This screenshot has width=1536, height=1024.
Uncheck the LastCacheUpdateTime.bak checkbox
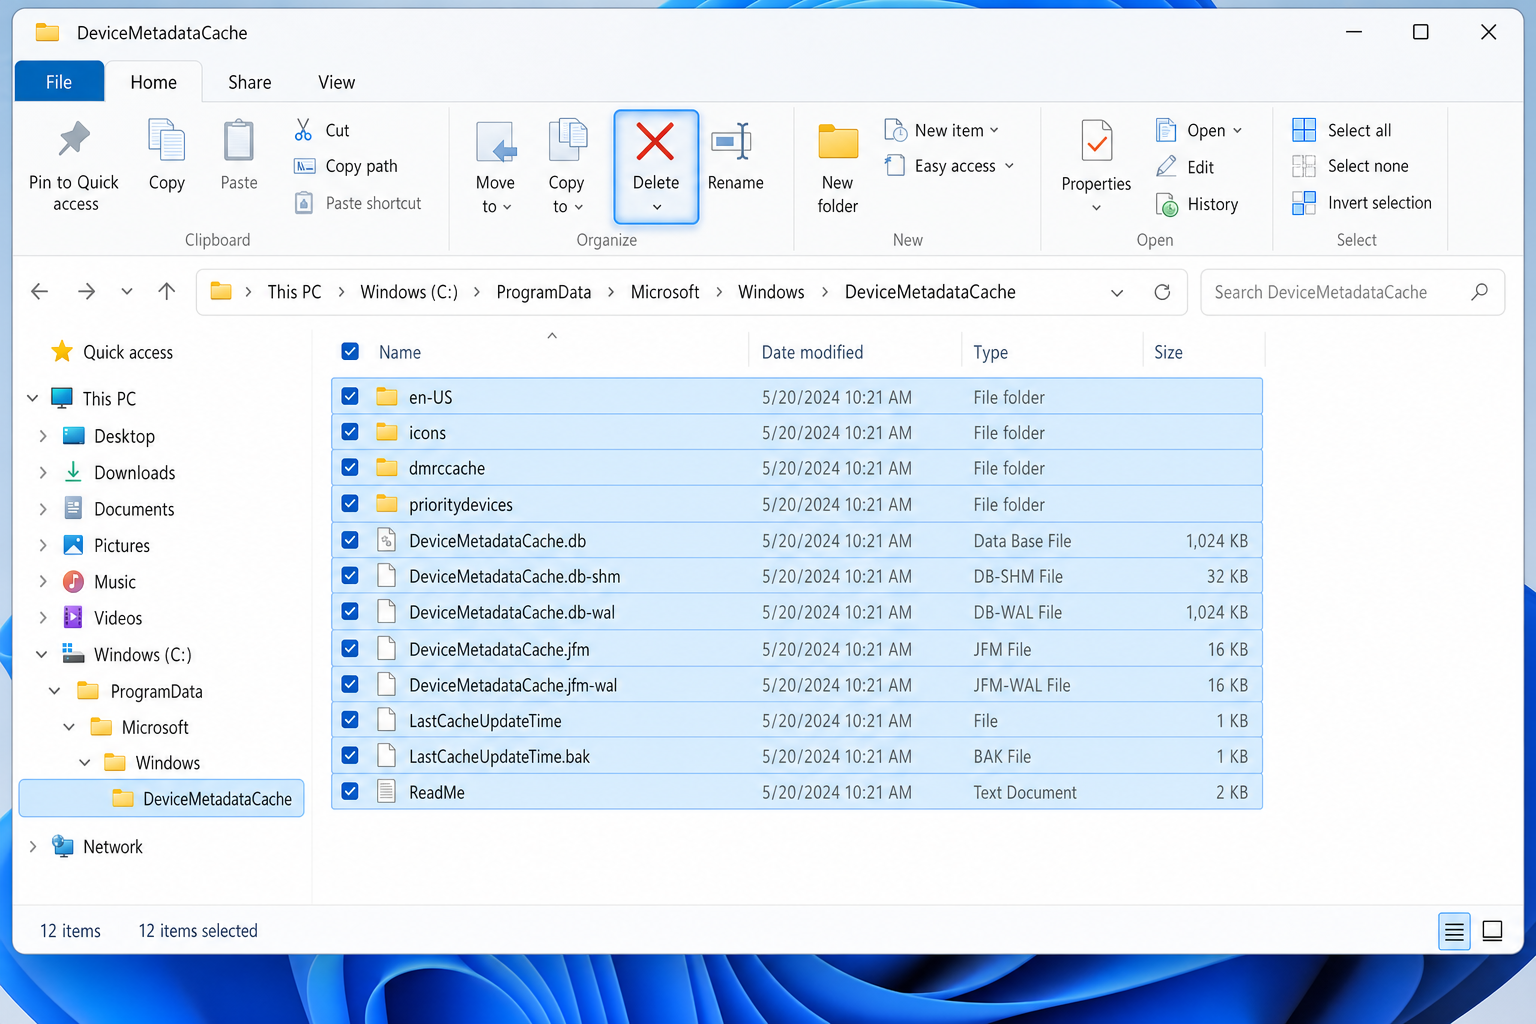[x=350, y=756]
